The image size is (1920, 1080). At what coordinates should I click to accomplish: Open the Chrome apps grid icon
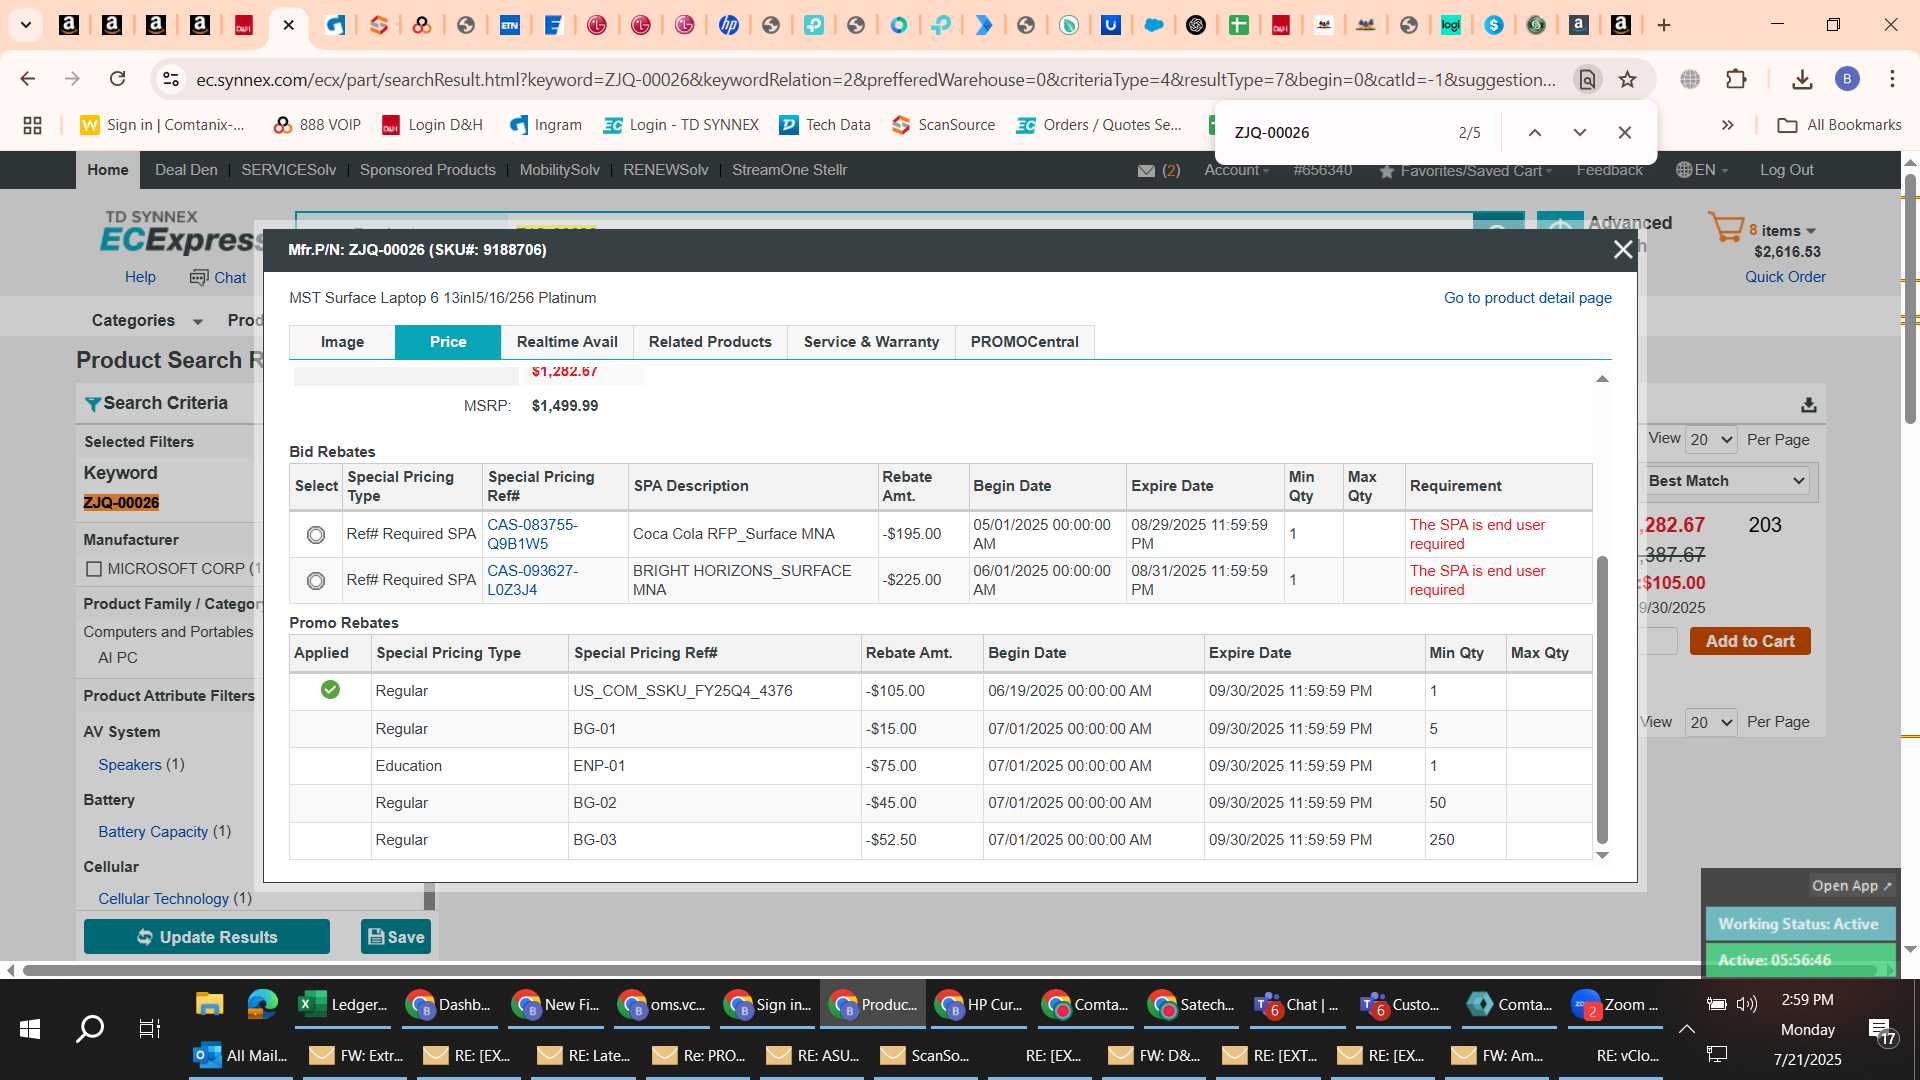[x=32, y=125]
